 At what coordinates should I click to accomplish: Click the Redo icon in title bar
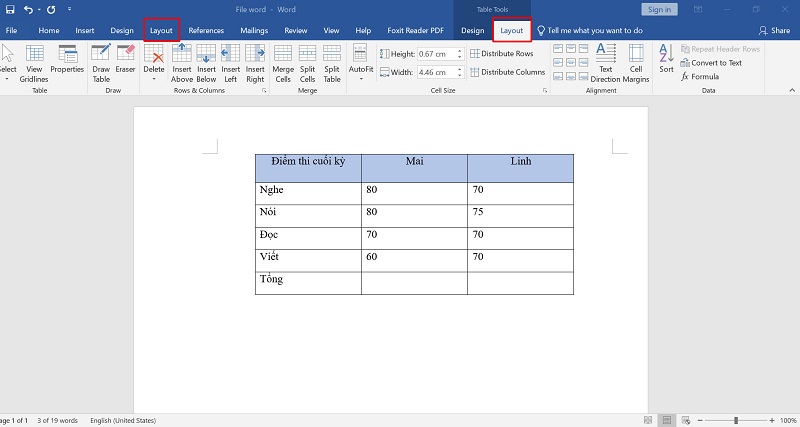pyautogui.click(x=51, y=9)
